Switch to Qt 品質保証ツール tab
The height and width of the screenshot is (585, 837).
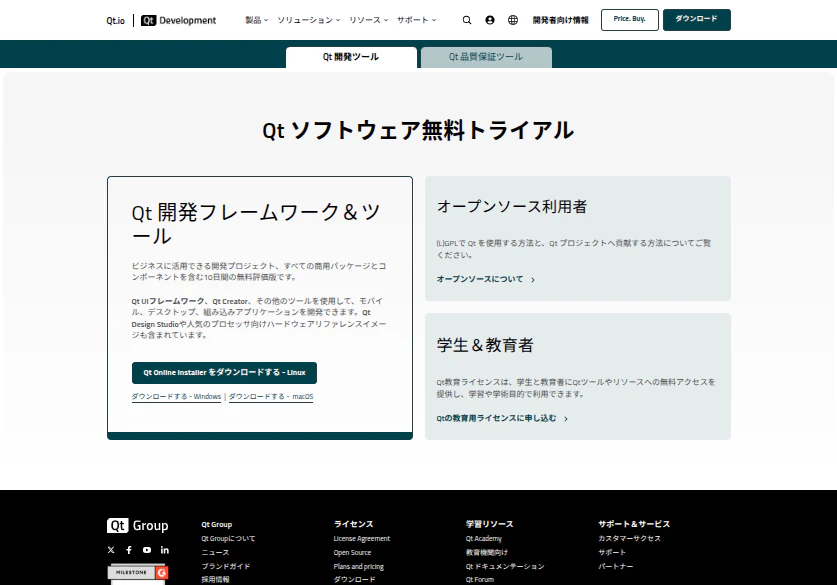486,57
